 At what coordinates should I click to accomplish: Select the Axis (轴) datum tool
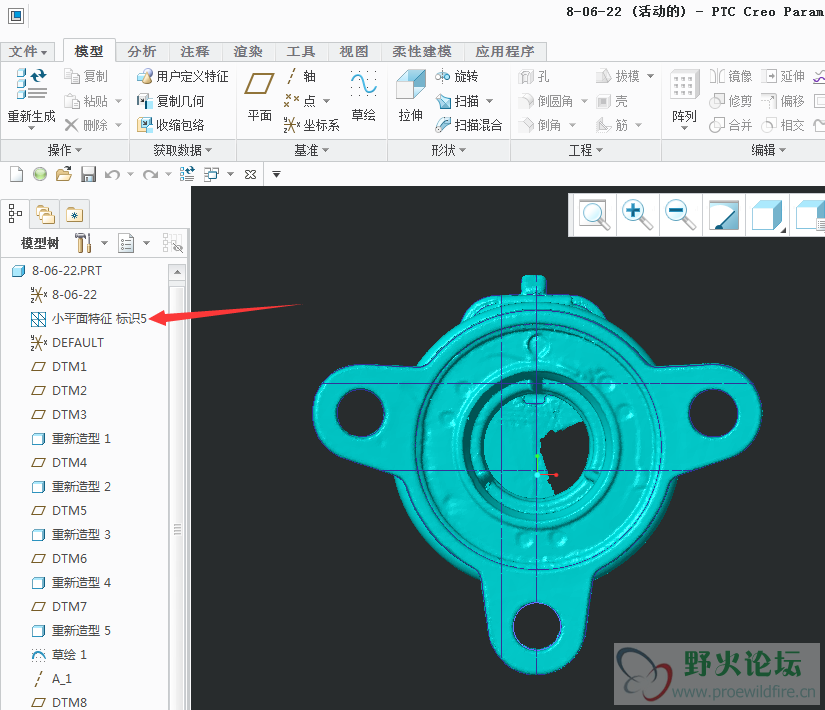(300, 76)
